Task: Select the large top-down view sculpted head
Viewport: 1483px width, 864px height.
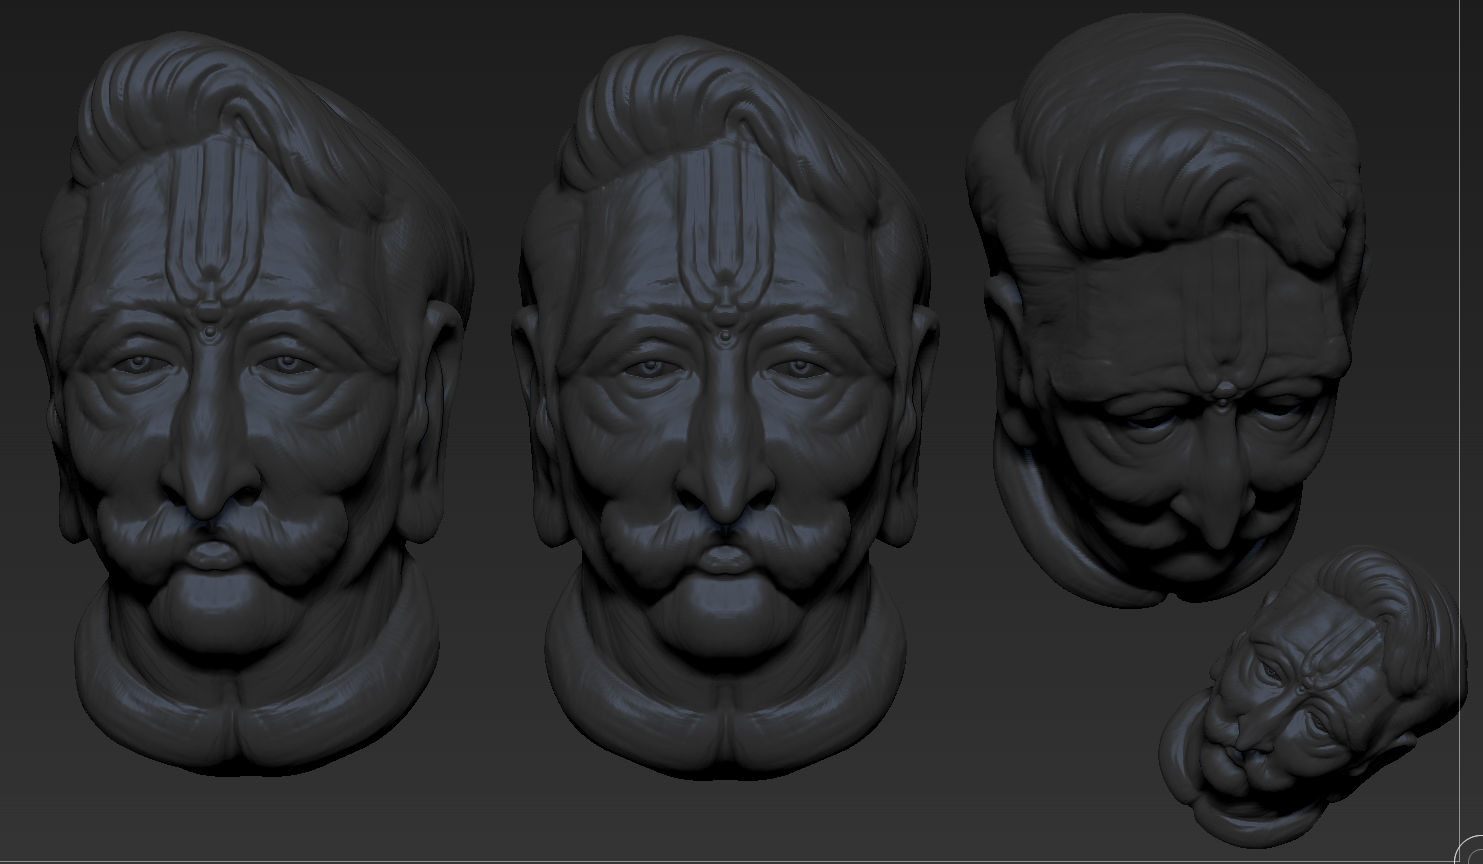Action: point(1165,310)
